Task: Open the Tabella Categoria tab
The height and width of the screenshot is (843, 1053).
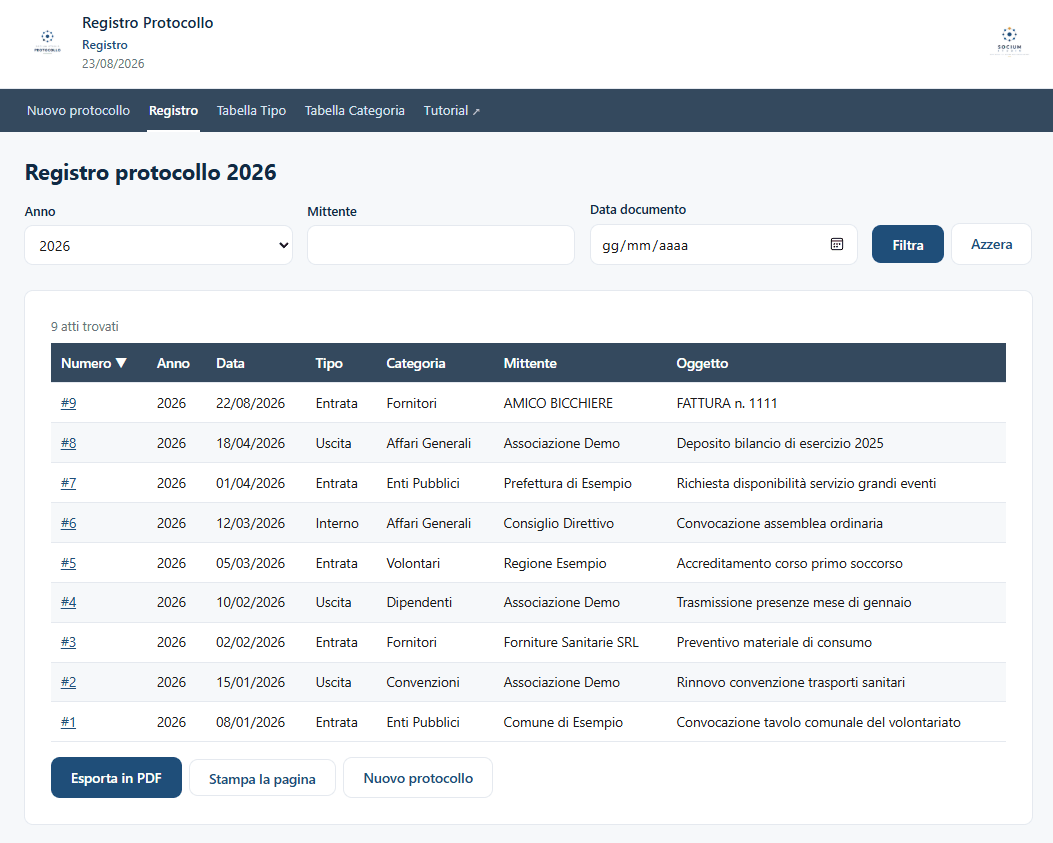Action: click(x=355, y=111)
